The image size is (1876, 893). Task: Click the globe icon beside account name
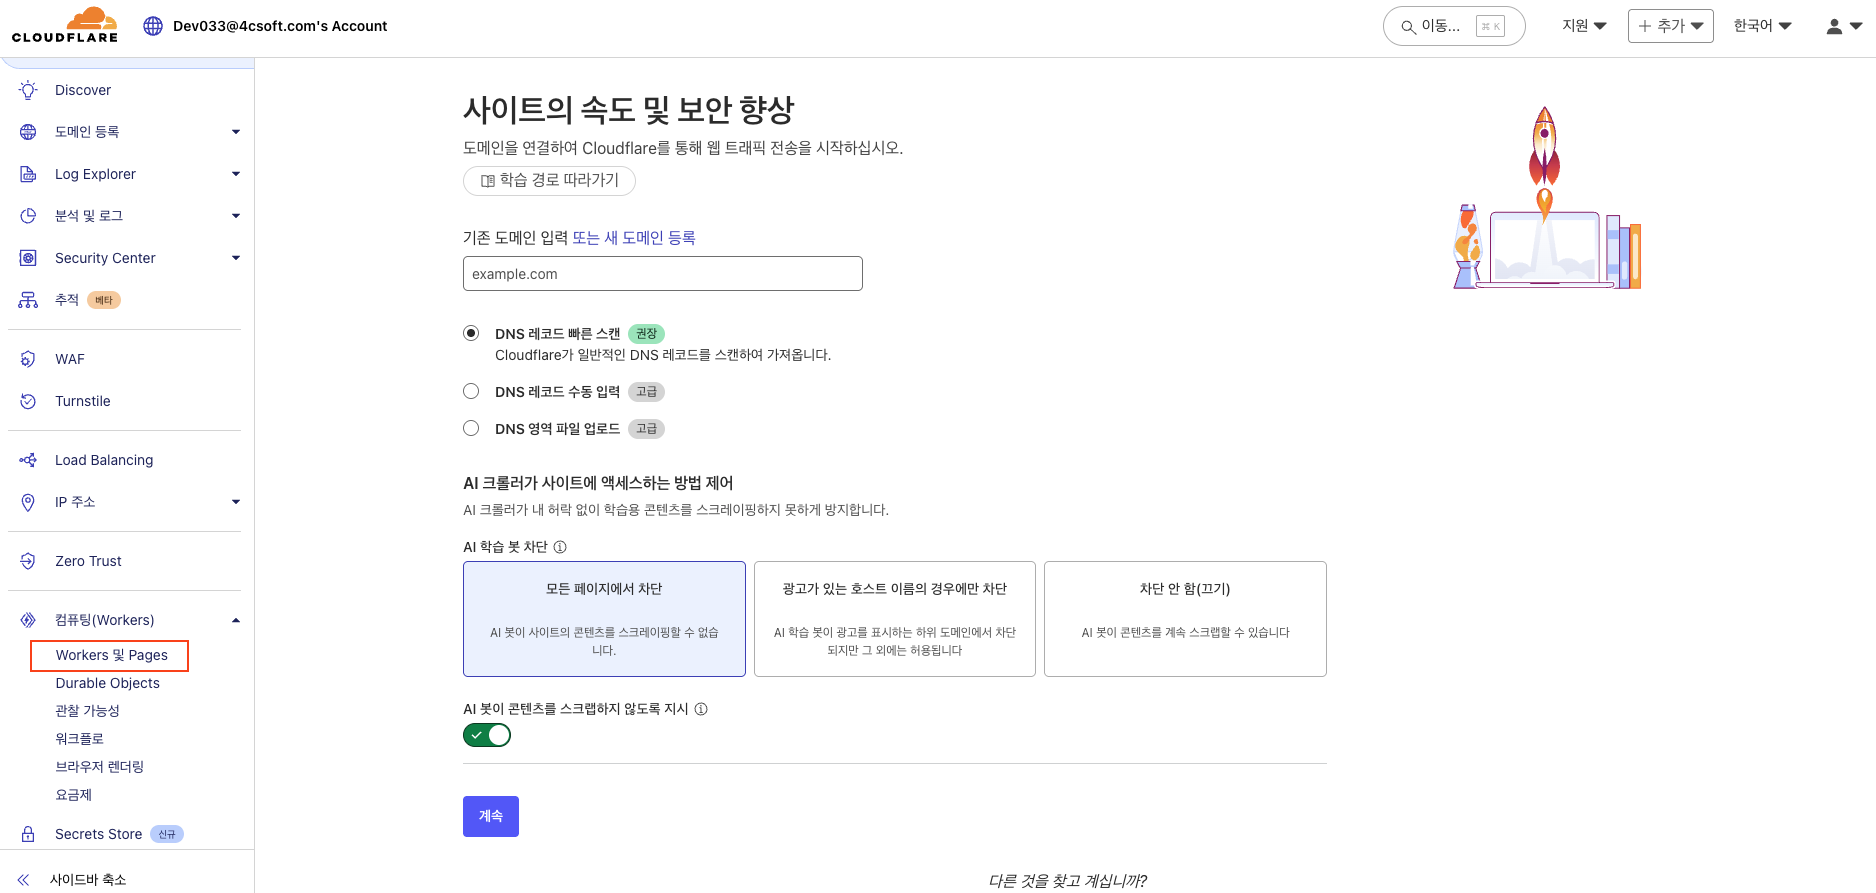click(153, 26)
